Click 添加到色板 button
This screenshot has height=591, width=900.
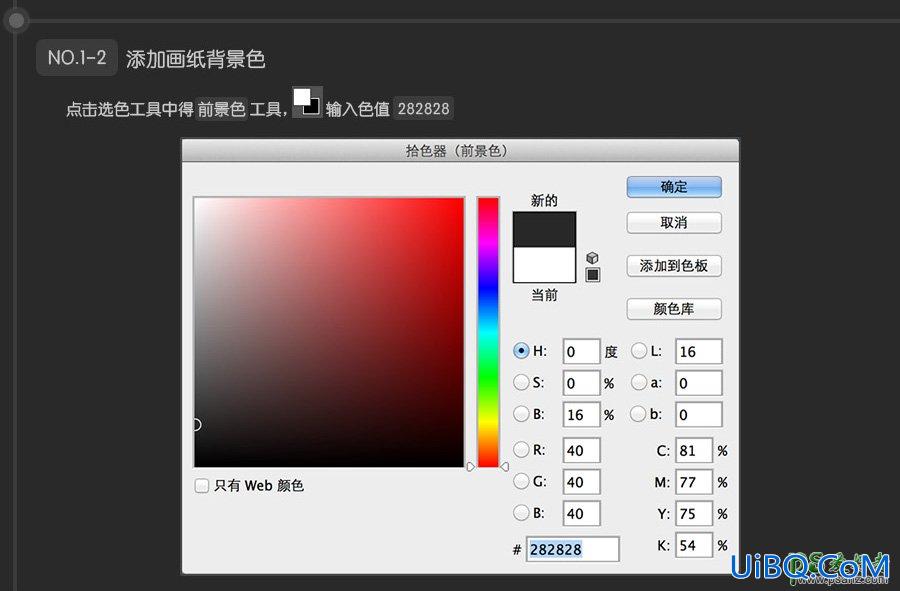(674, 266)
